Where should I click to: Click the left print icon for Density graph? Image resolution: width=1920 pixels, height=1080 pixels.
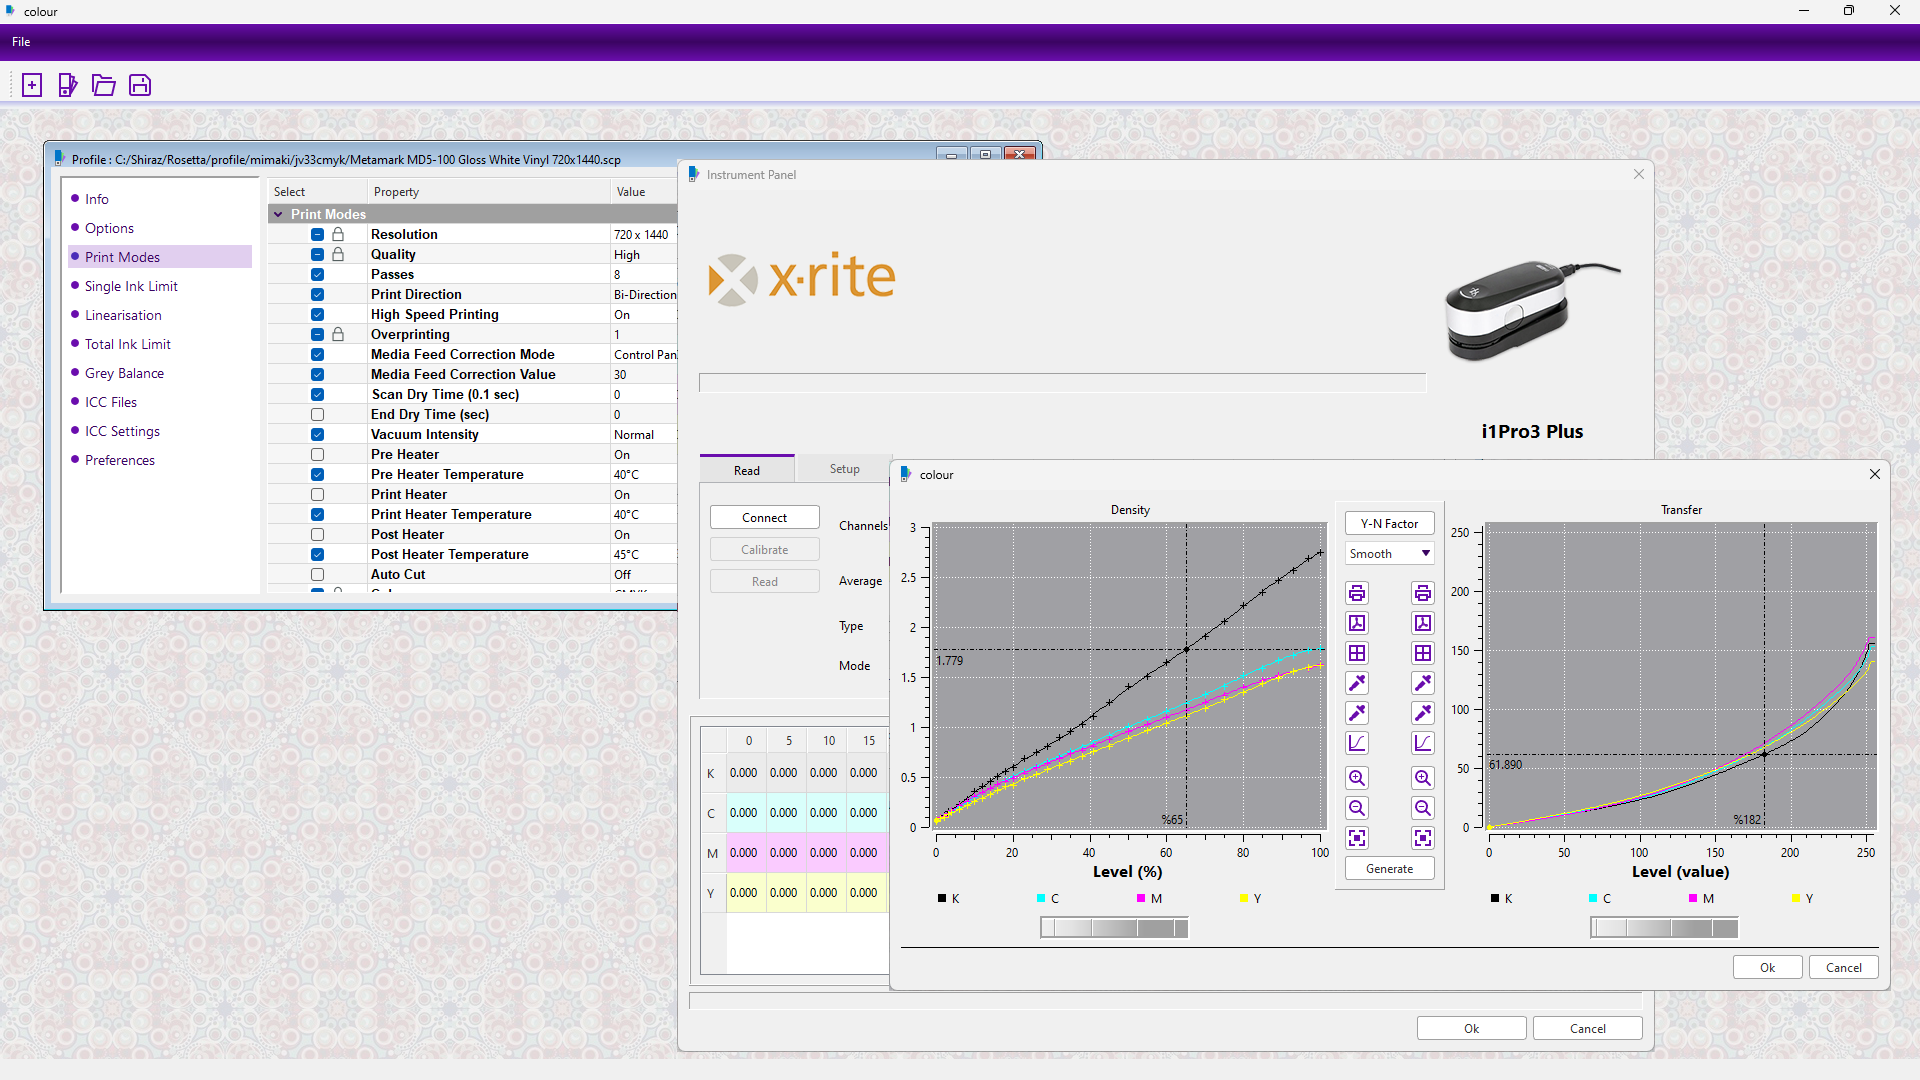[x=1357, y=593]
